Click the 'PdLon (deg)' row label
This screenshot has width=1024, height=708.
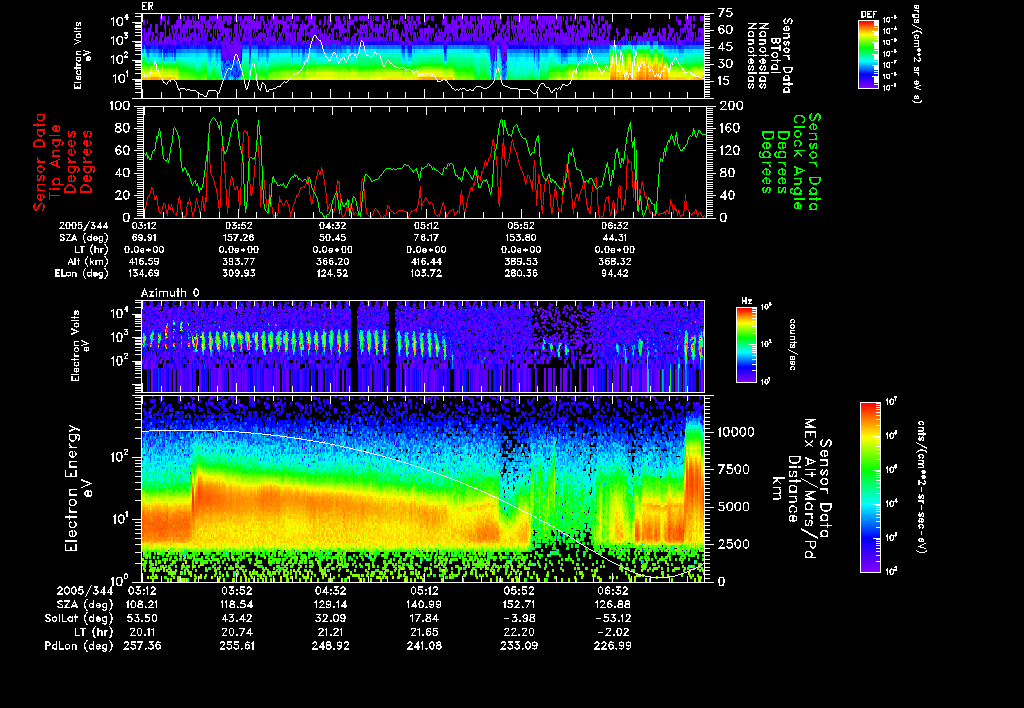point(78,645)
